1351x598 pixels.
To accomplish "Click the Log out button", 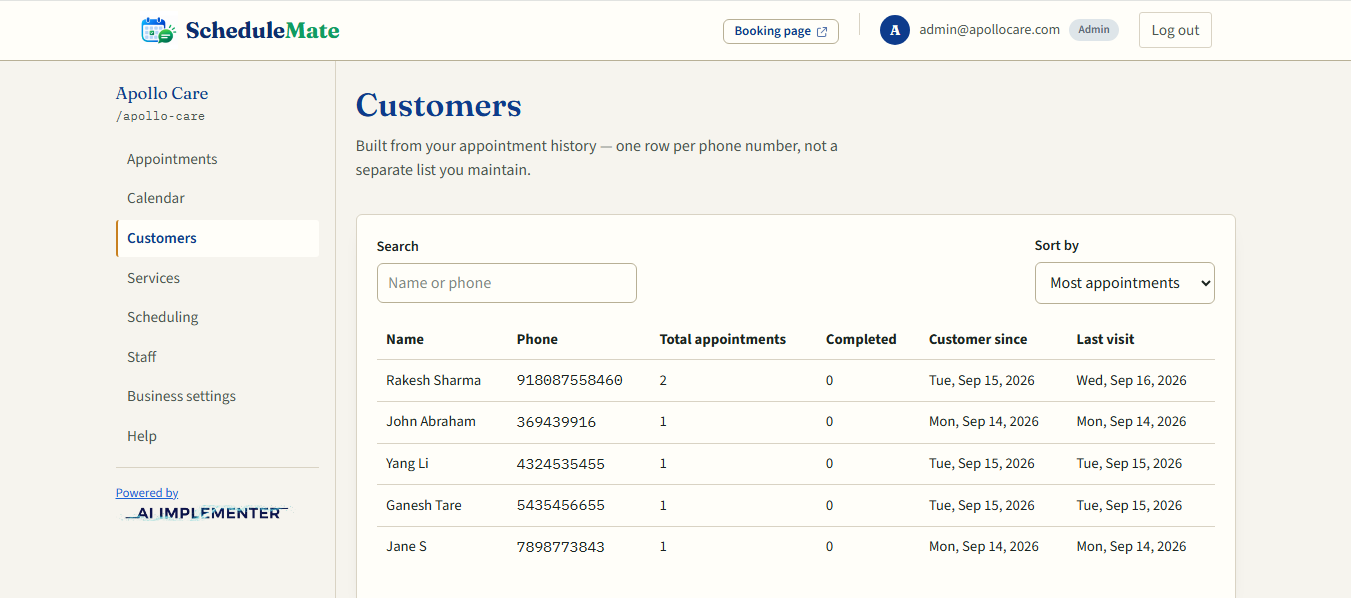I will [1175, 30].
